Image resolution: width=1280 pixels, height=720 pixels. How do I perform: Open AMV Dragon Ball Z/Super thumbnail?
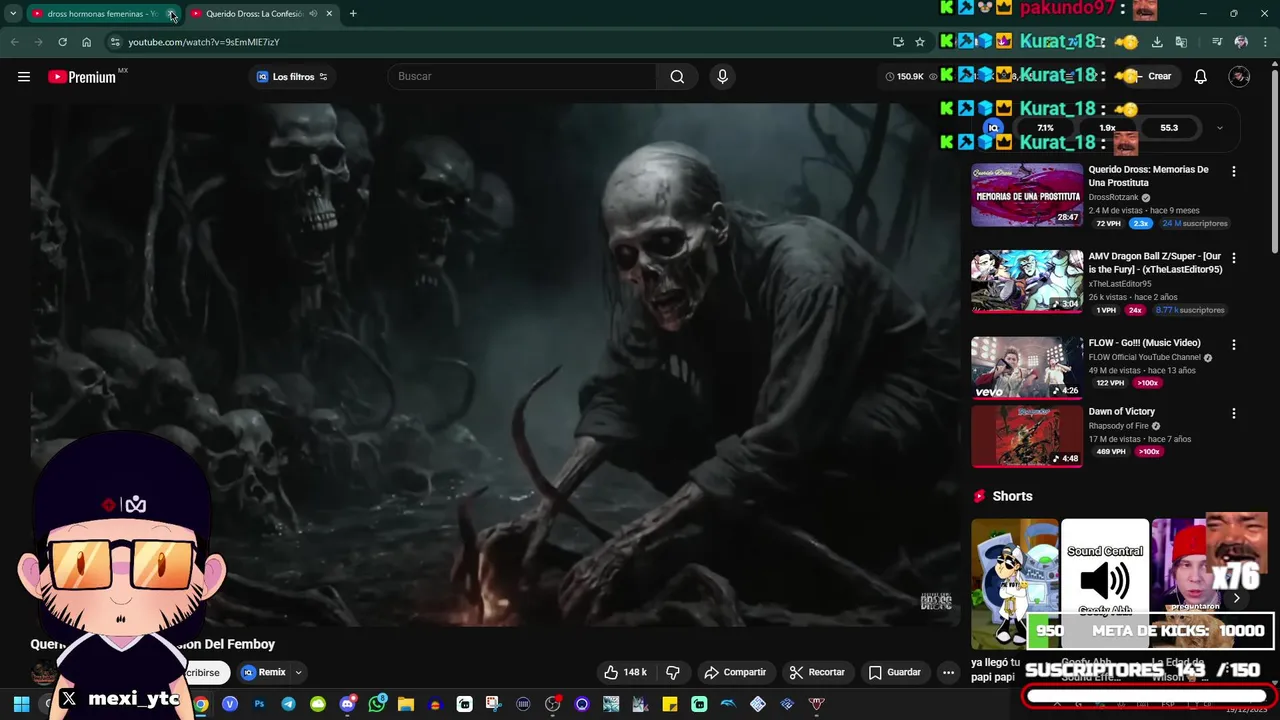coord(1027,281)
